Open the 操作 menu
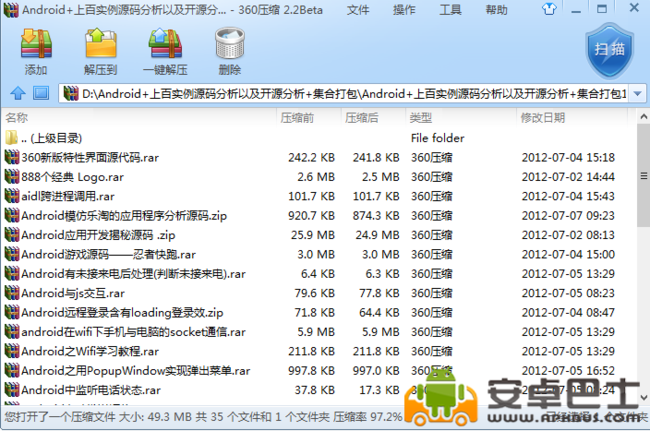This screenshot has height=431, width=650. [404, 10]
